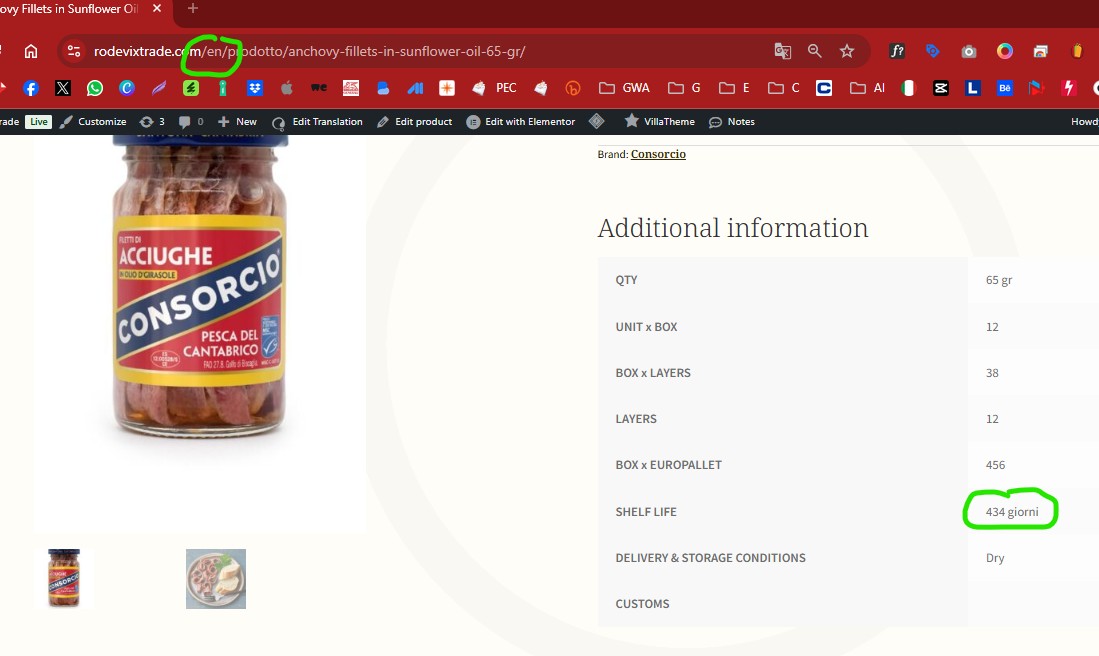This screenshot has height=656, width=1099.
Task: Click the '65 gr' QTY value
Action: [999, 280]
